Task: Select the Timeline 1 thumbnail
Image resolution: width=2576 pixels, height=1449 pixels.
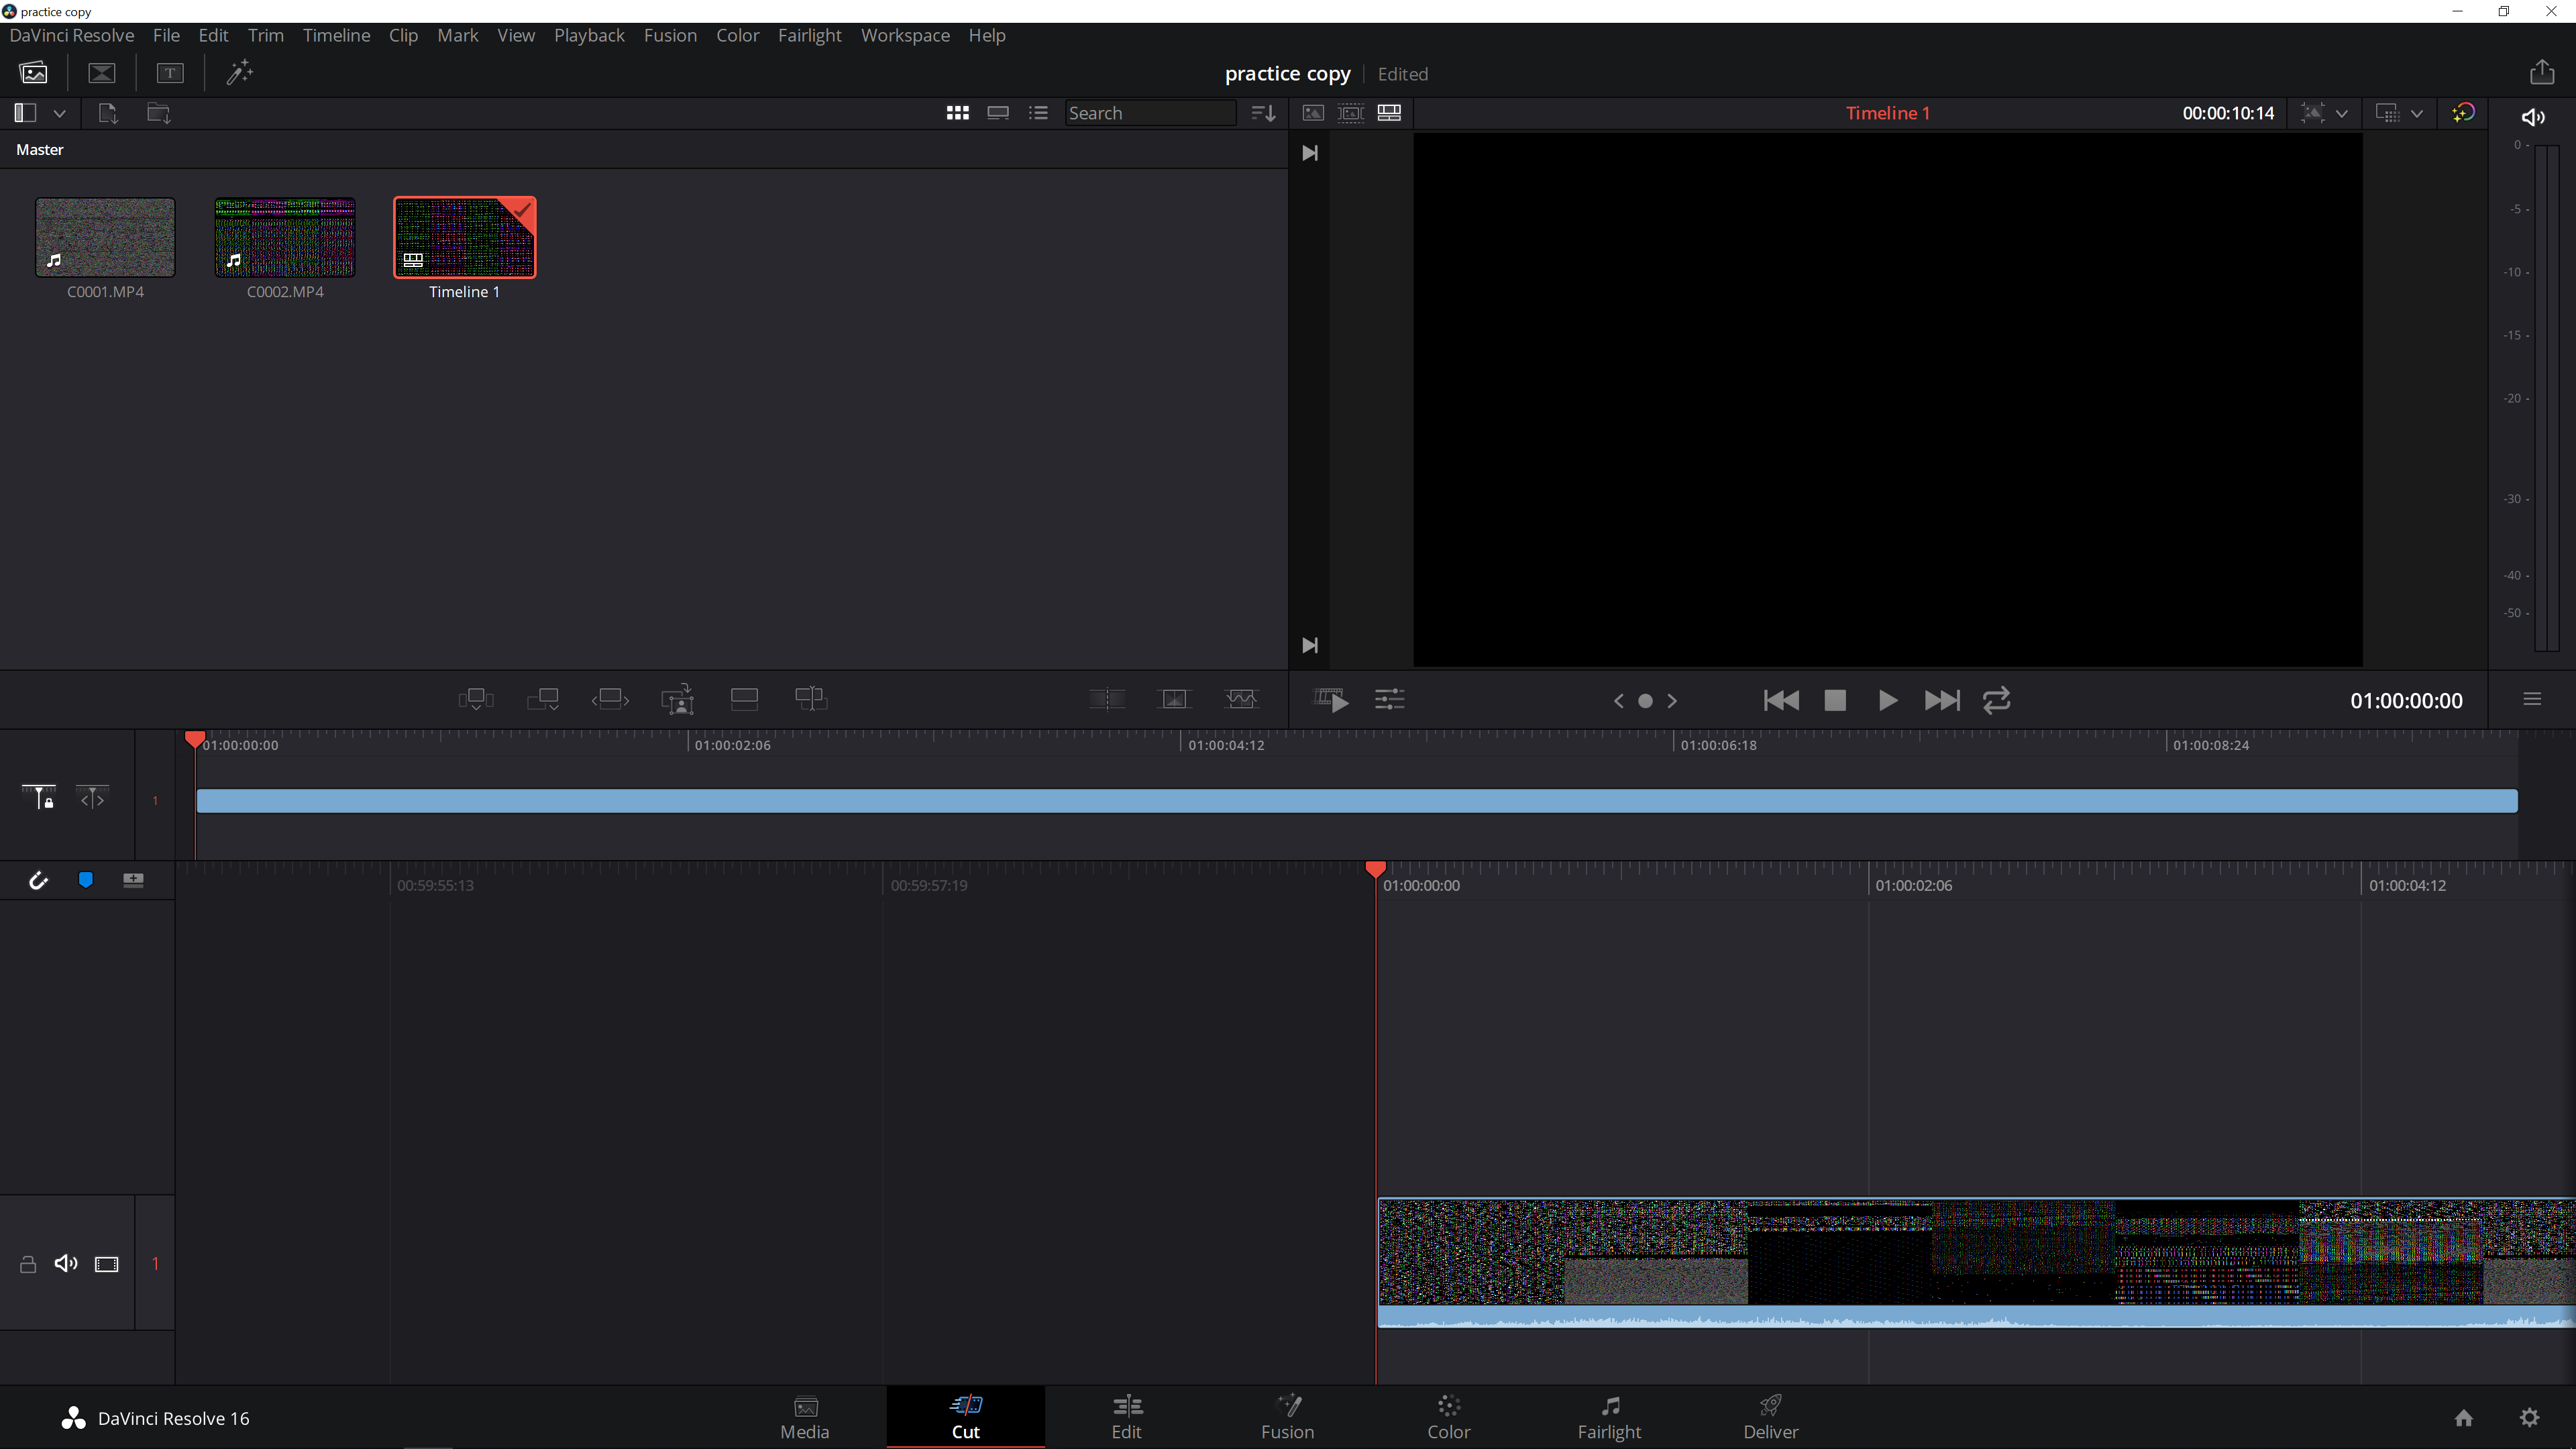Action: click(x=465, y=237)
